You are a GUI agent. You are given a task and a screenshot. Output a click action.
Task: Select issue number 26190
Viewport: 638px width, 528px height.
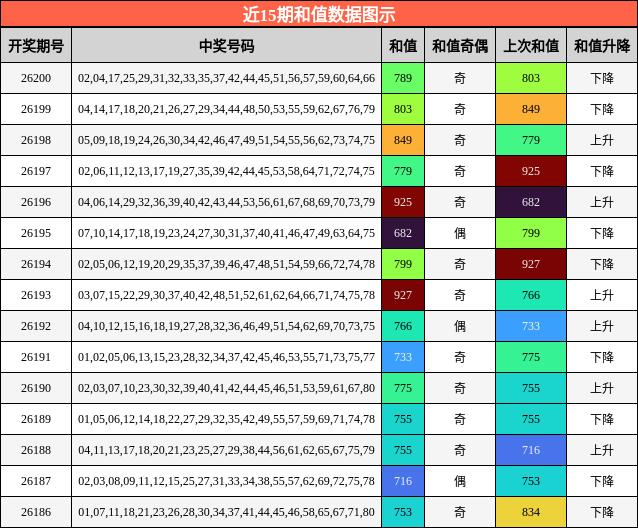(36, 388)
